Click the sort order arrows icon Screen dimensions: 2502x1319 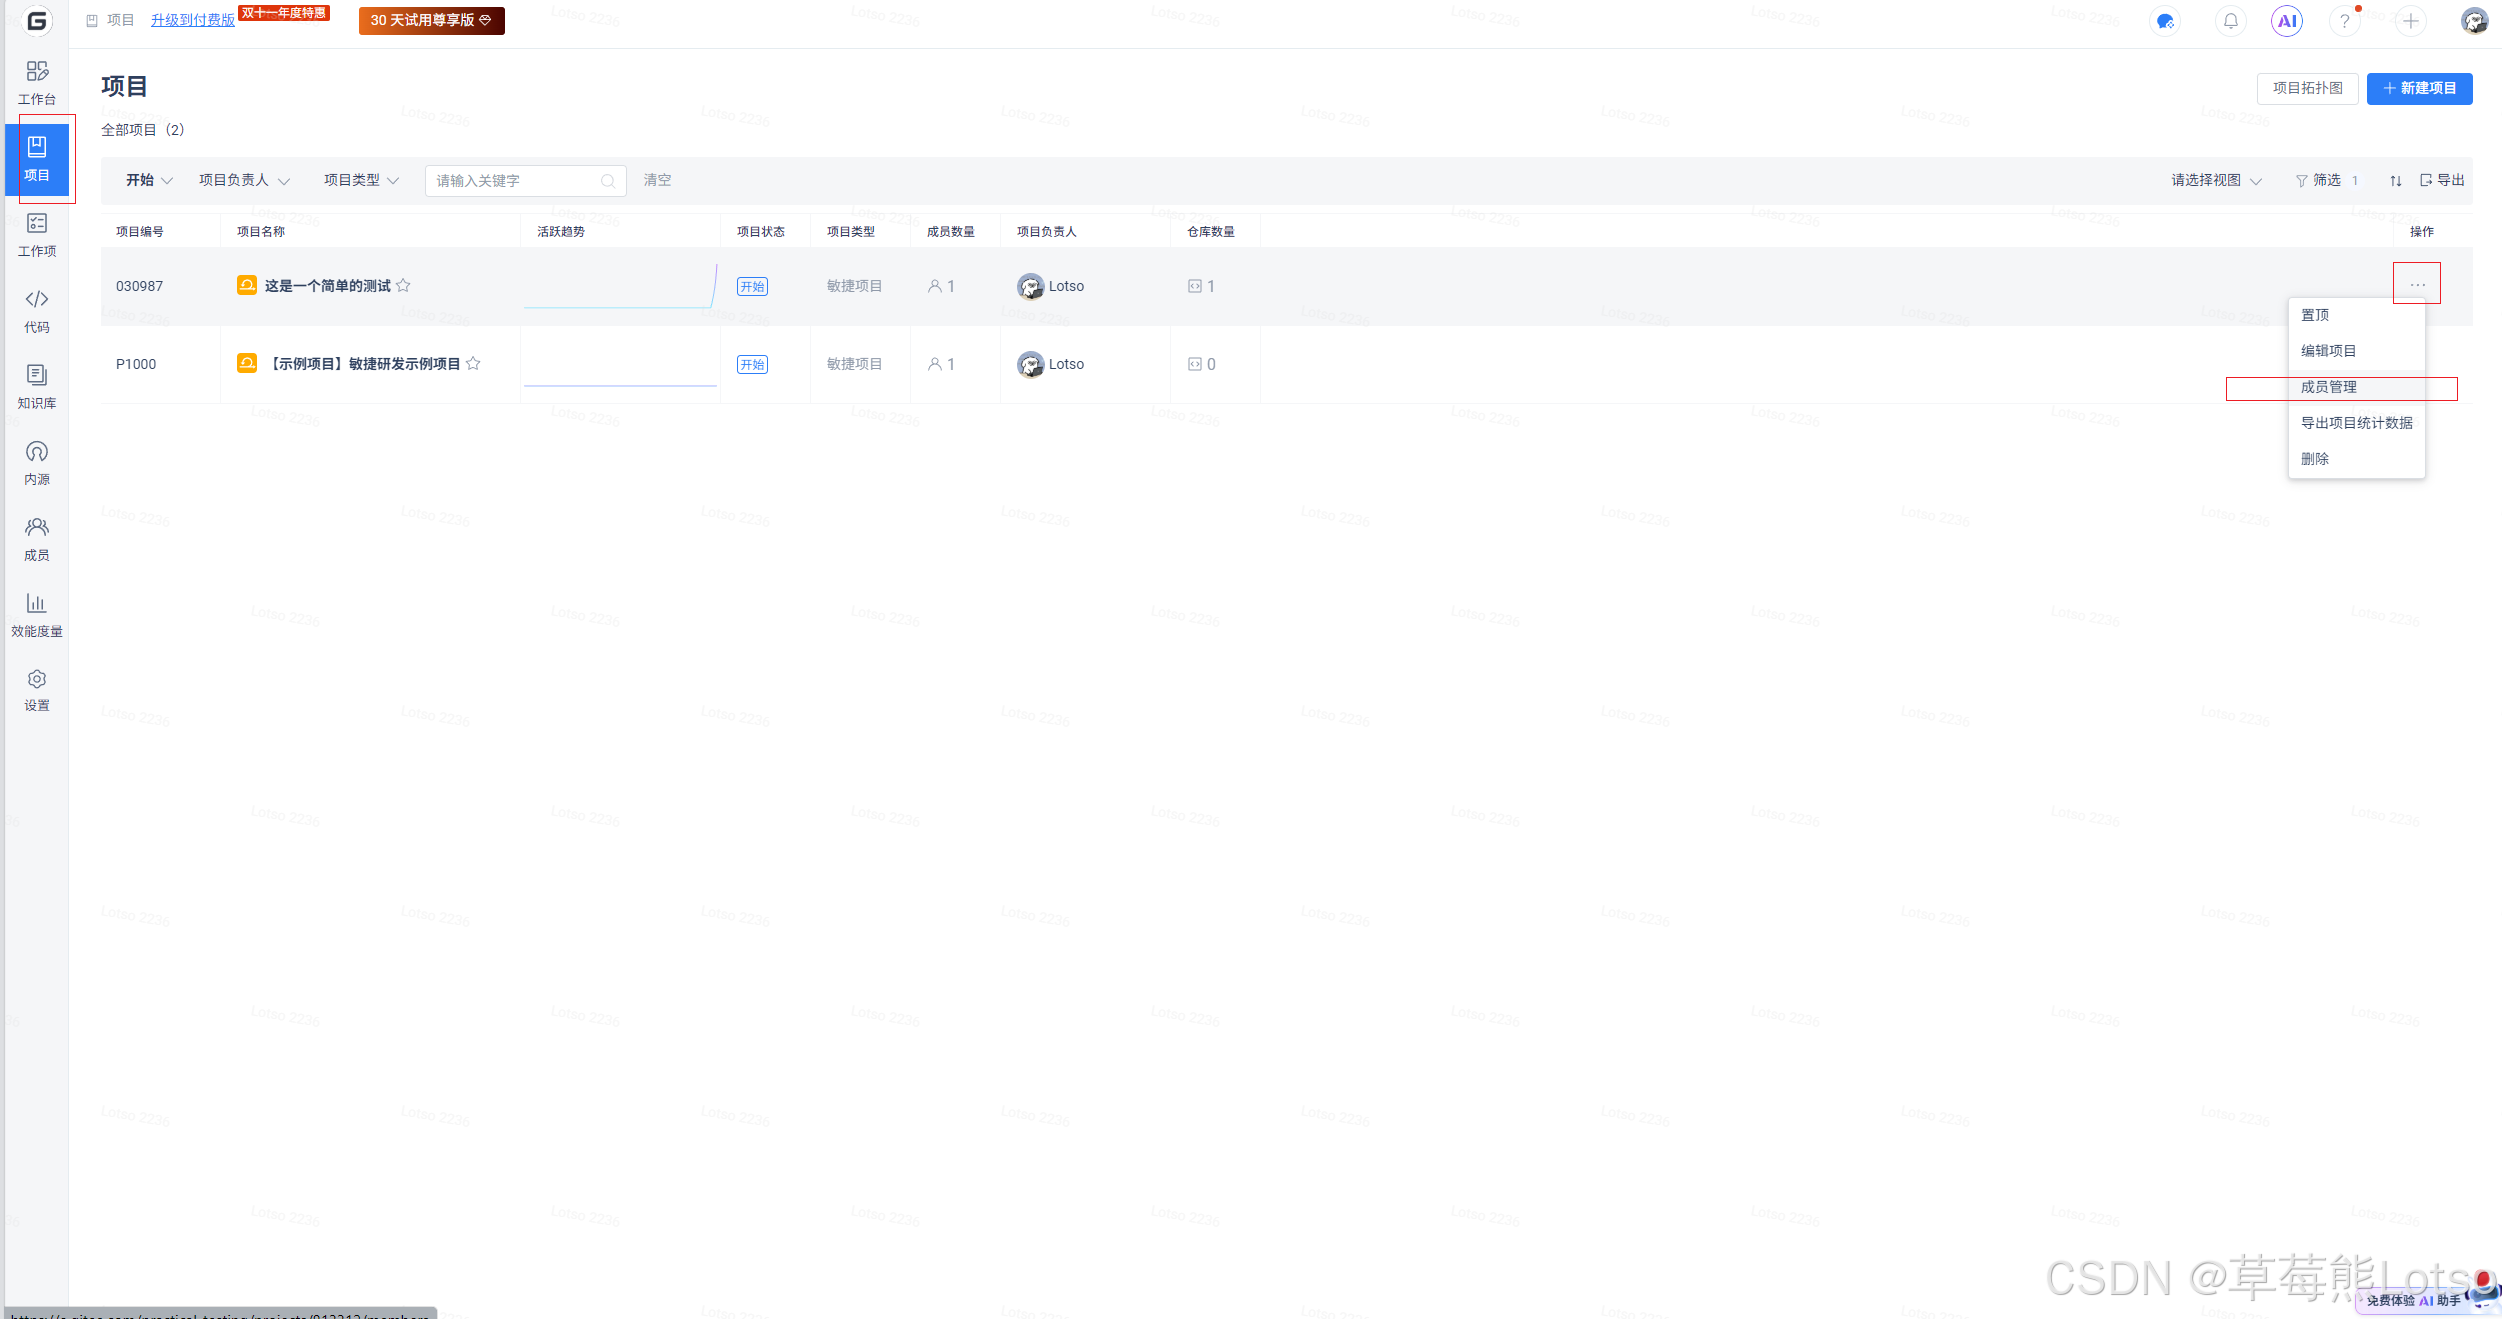2395,181
